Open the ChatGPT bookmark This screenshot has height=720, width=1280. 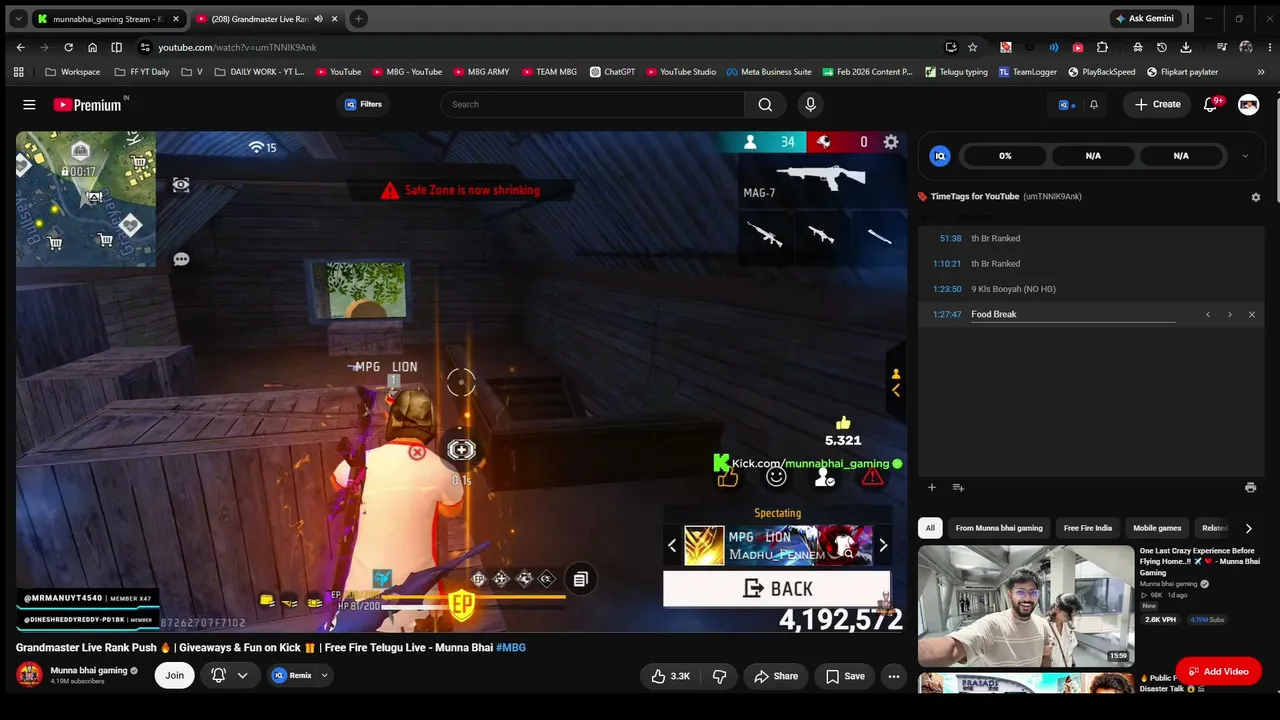[x=613, y=72]
